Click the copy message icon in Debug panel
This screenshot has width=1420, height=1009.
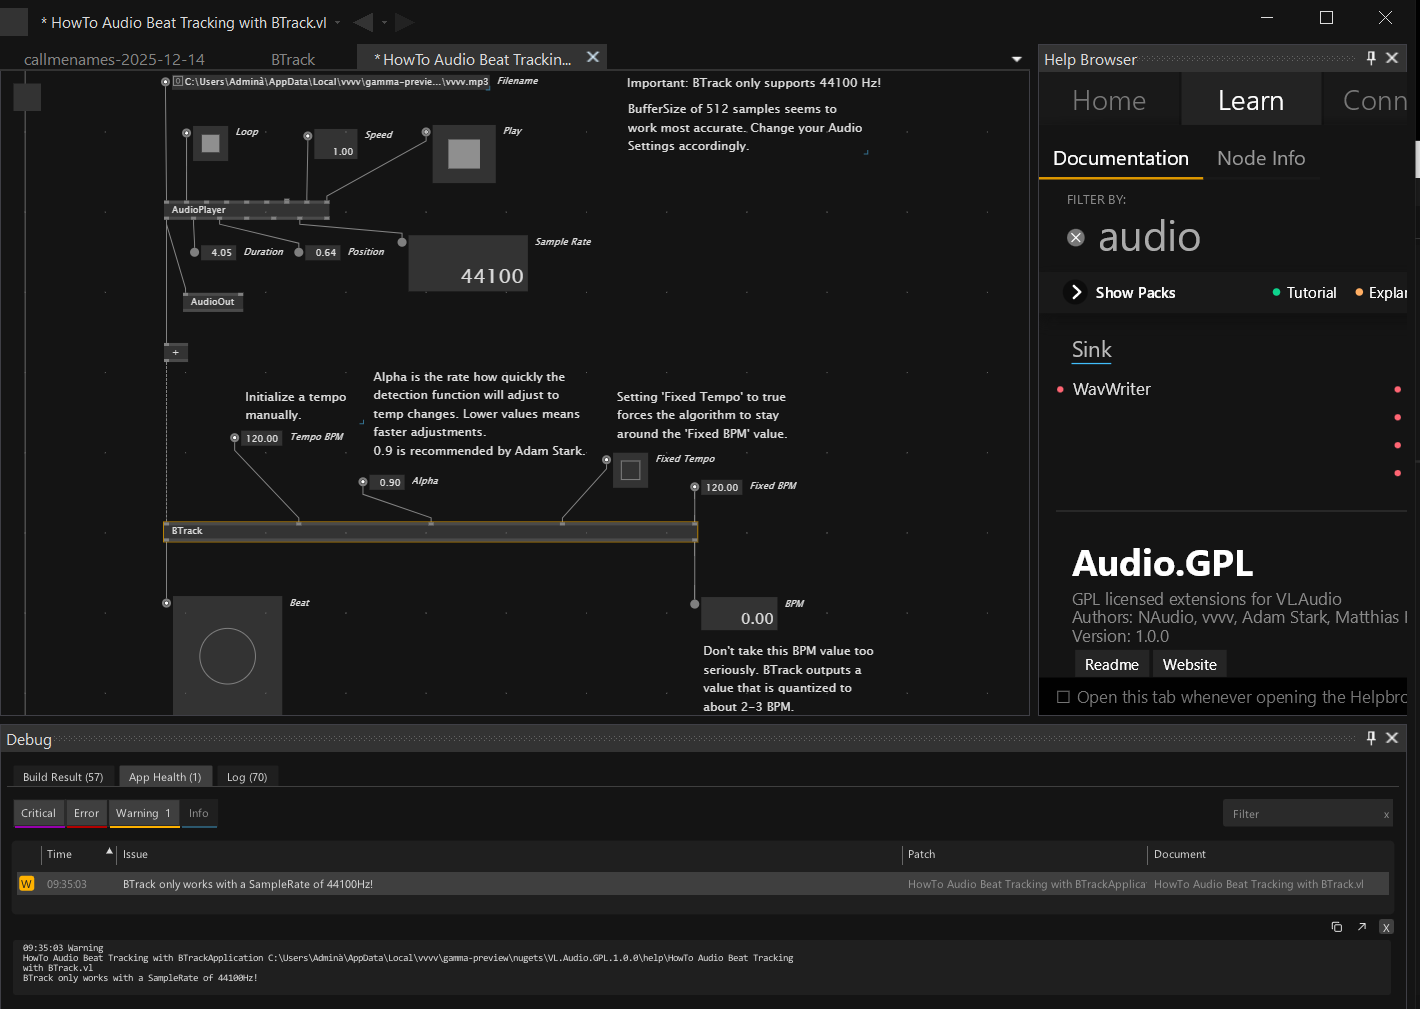[x=1336, y=927]
